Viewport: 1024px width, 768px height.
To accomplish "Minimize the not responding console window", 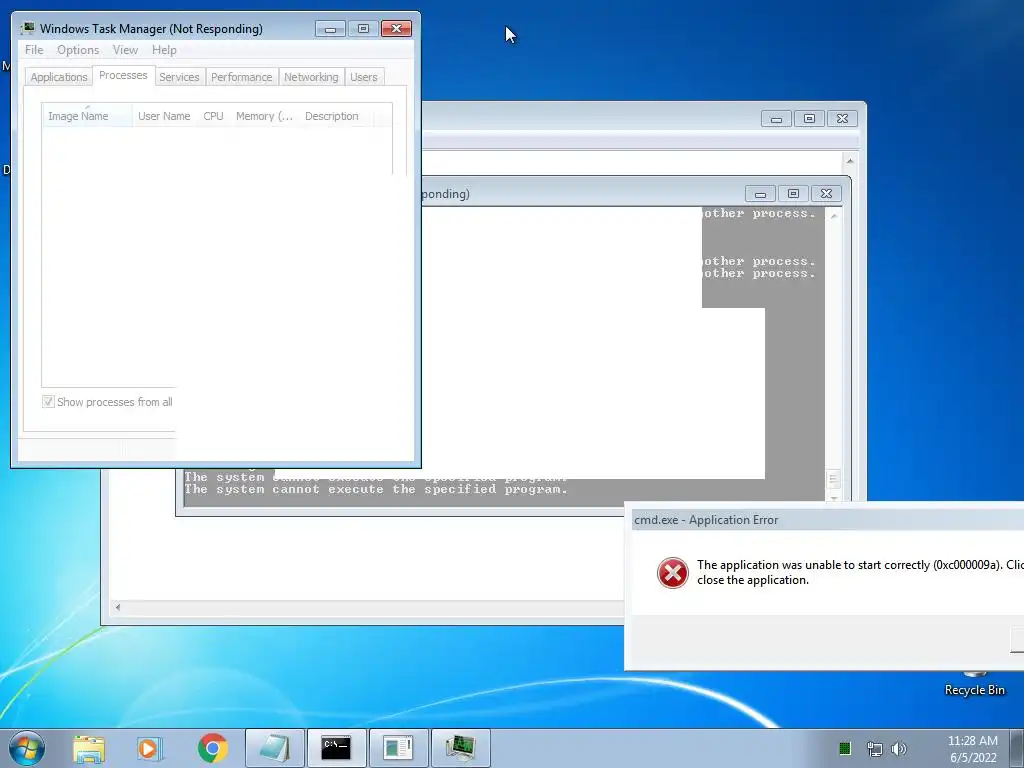I will pos(760,194).
